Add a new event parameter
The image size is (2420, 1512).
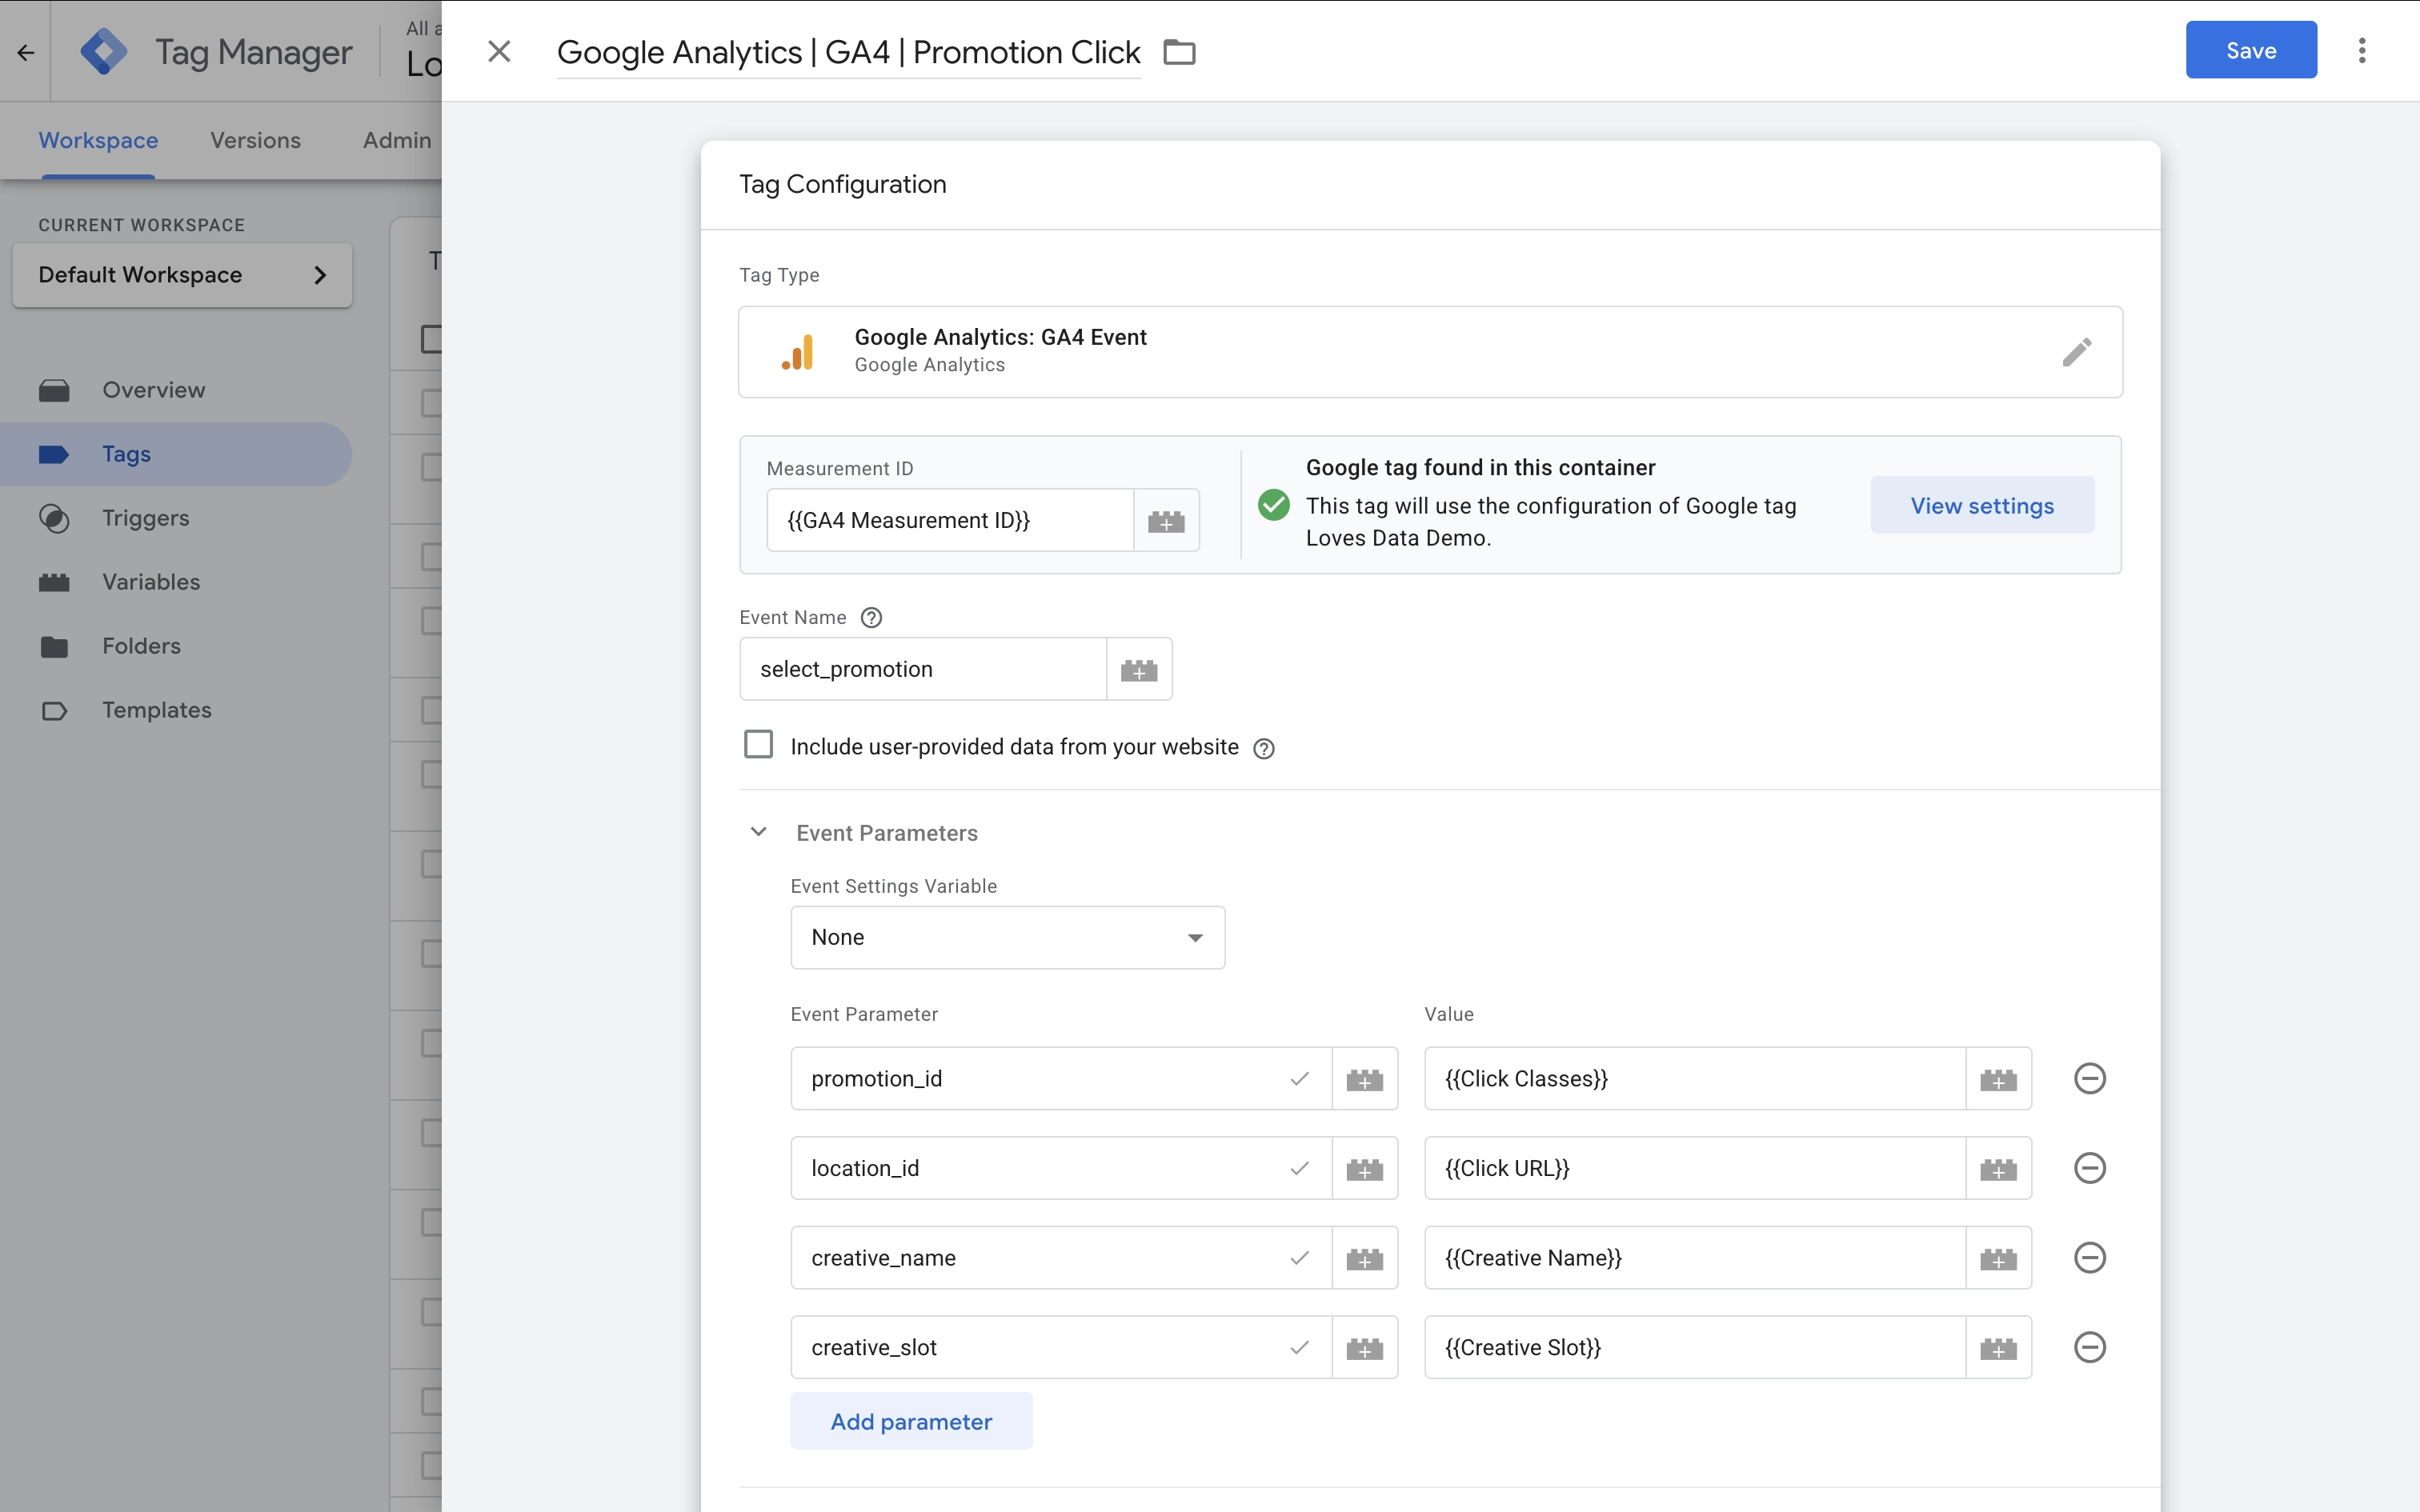(911, 1421)
